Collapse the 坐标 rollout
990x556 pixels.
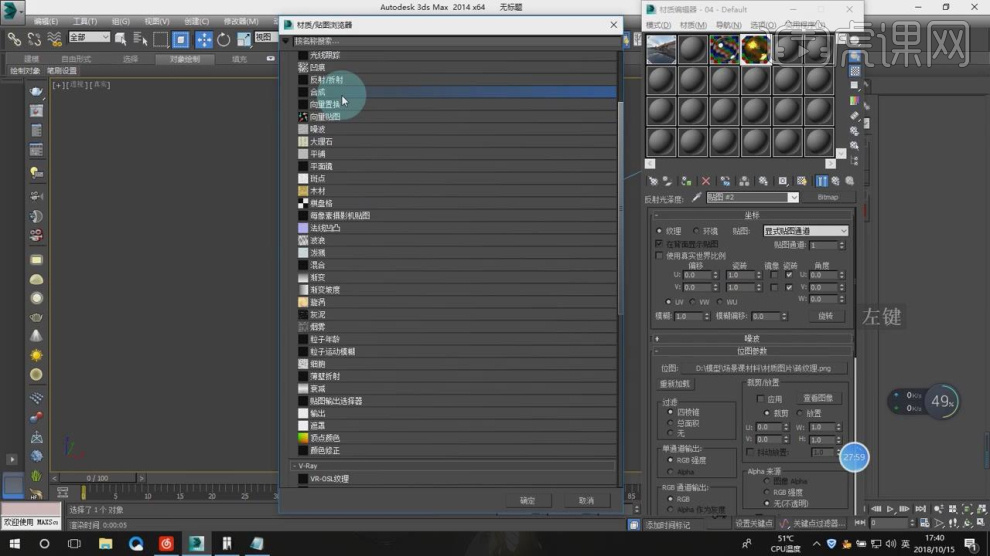click(752, 215)
